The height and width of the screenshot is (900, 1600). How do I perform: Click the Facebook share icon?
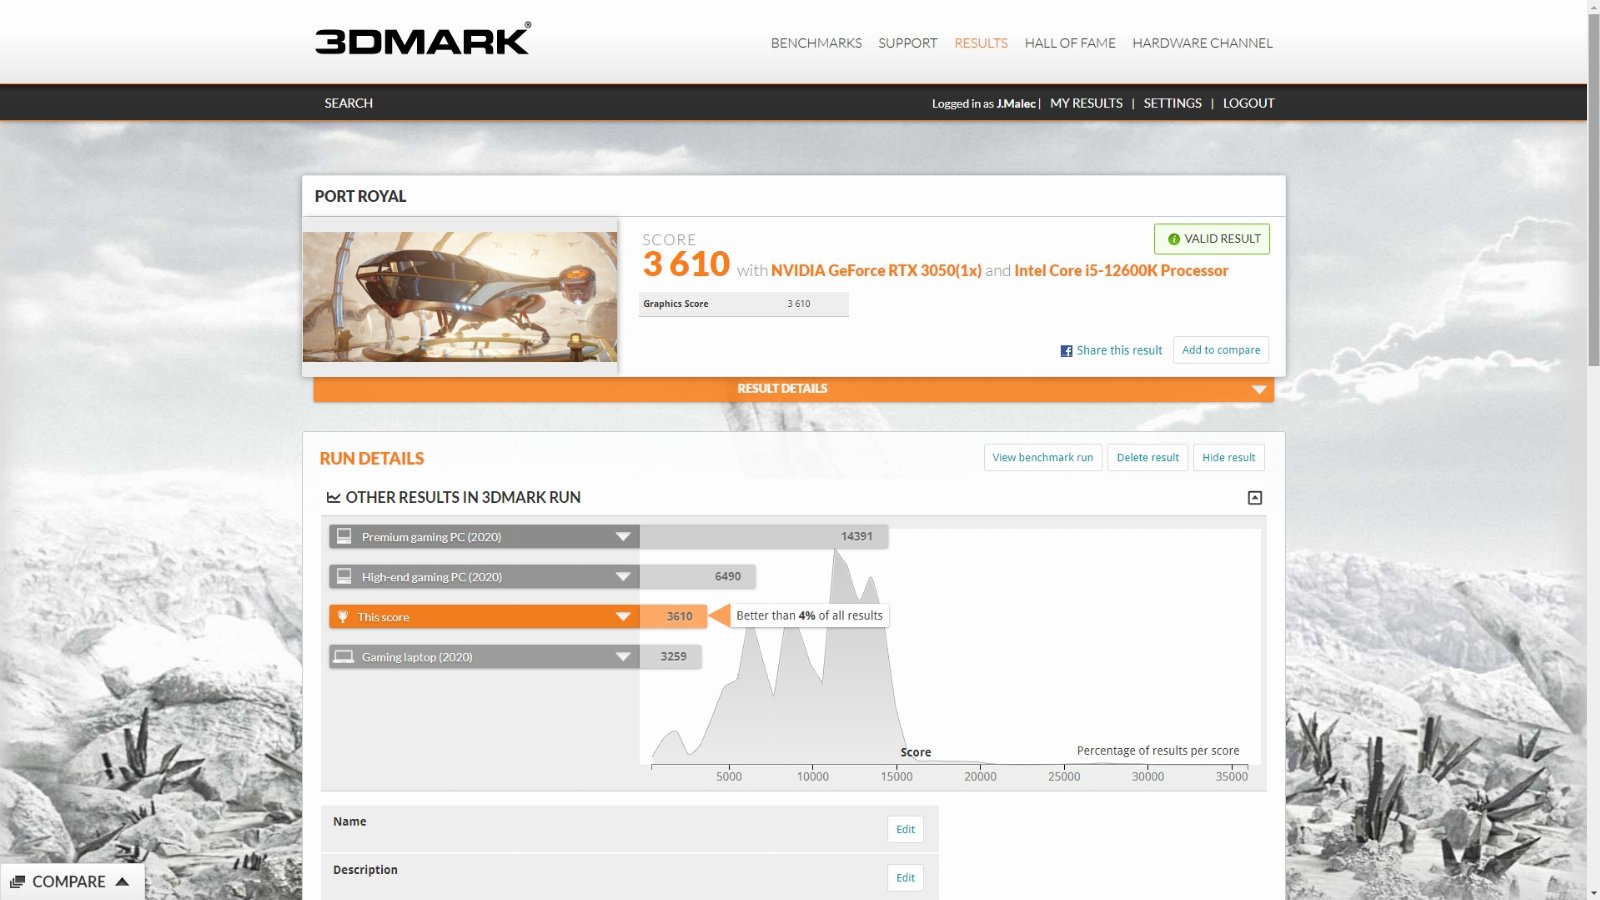(x=1066, y=351)
